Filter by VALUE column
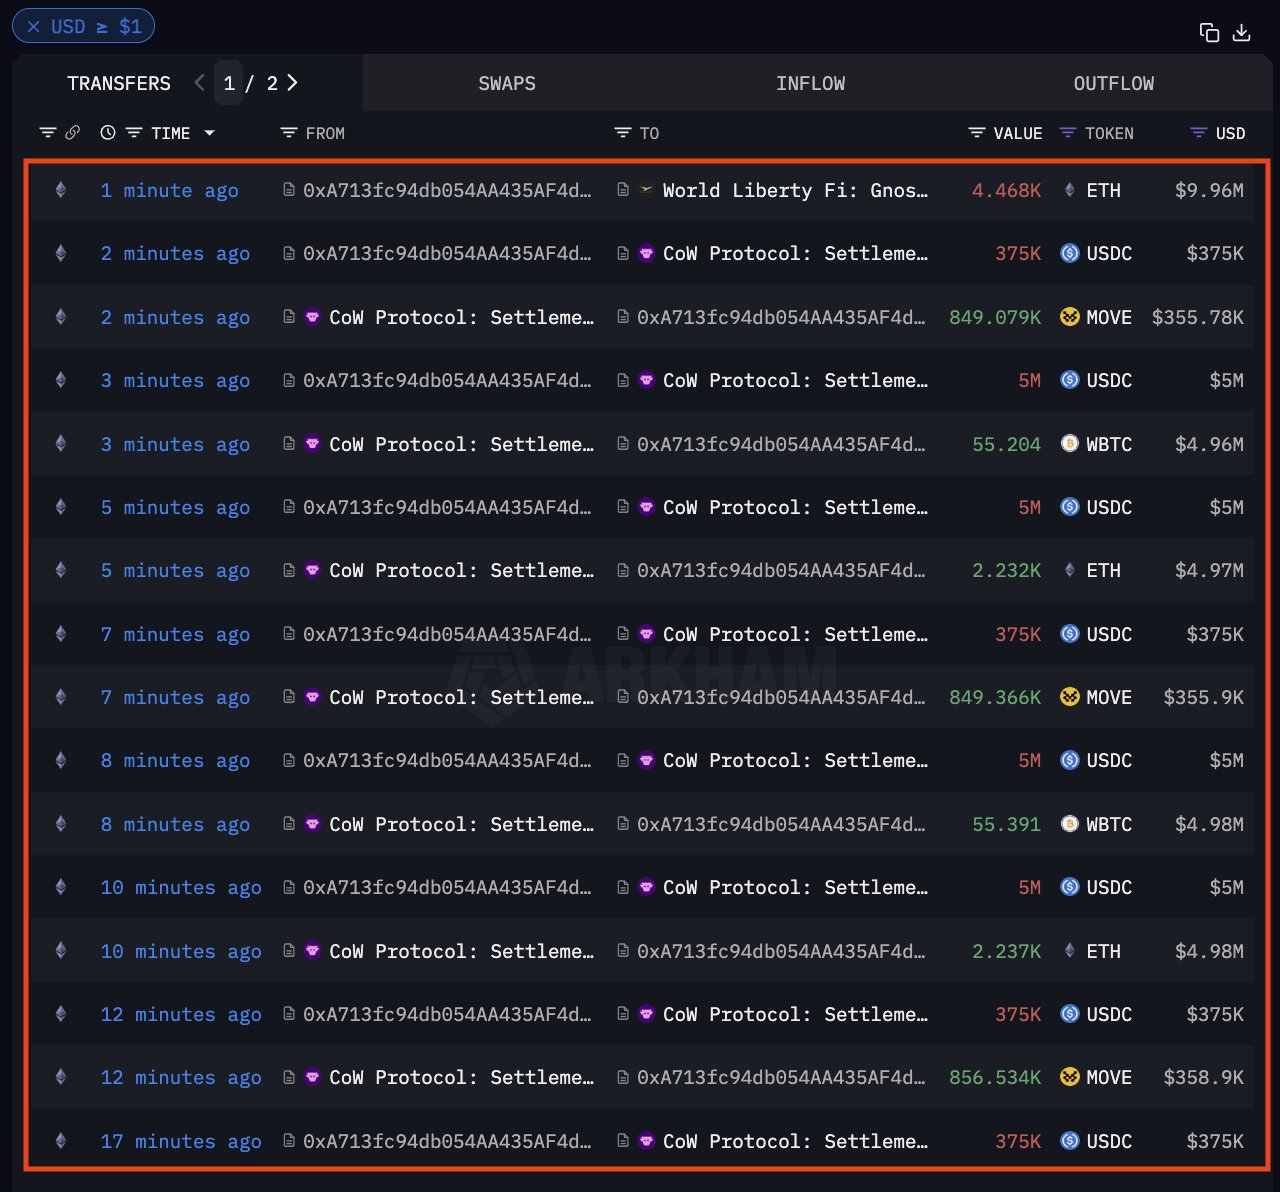This screenshot has height=1192, width=1280. 977,133
